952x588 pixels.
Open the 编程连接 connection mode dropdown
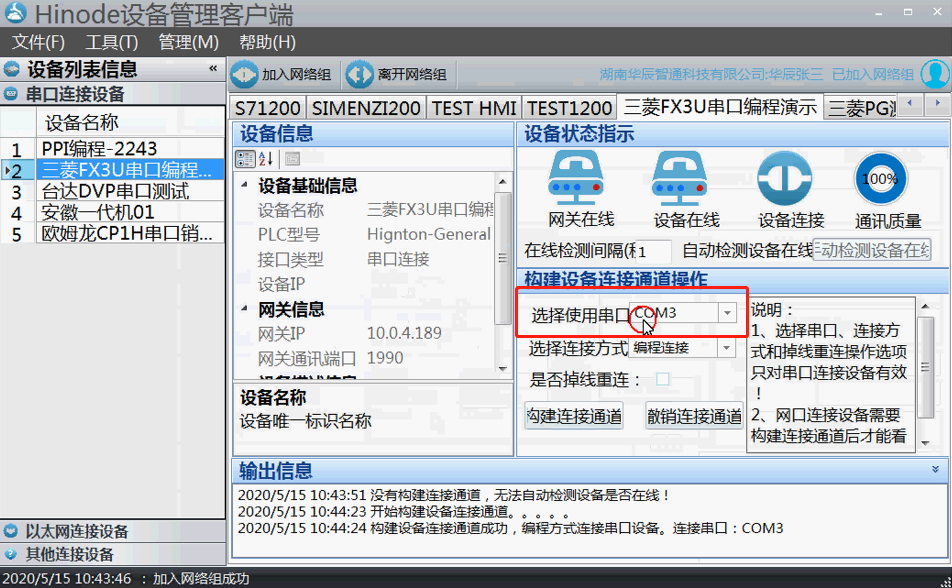click(x=725, y=347)
